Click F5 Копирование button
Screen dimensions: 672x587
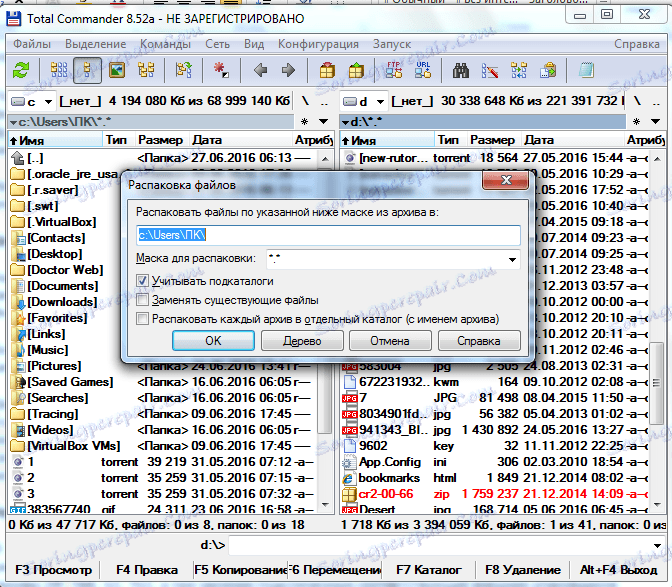[x=241, y=570]
